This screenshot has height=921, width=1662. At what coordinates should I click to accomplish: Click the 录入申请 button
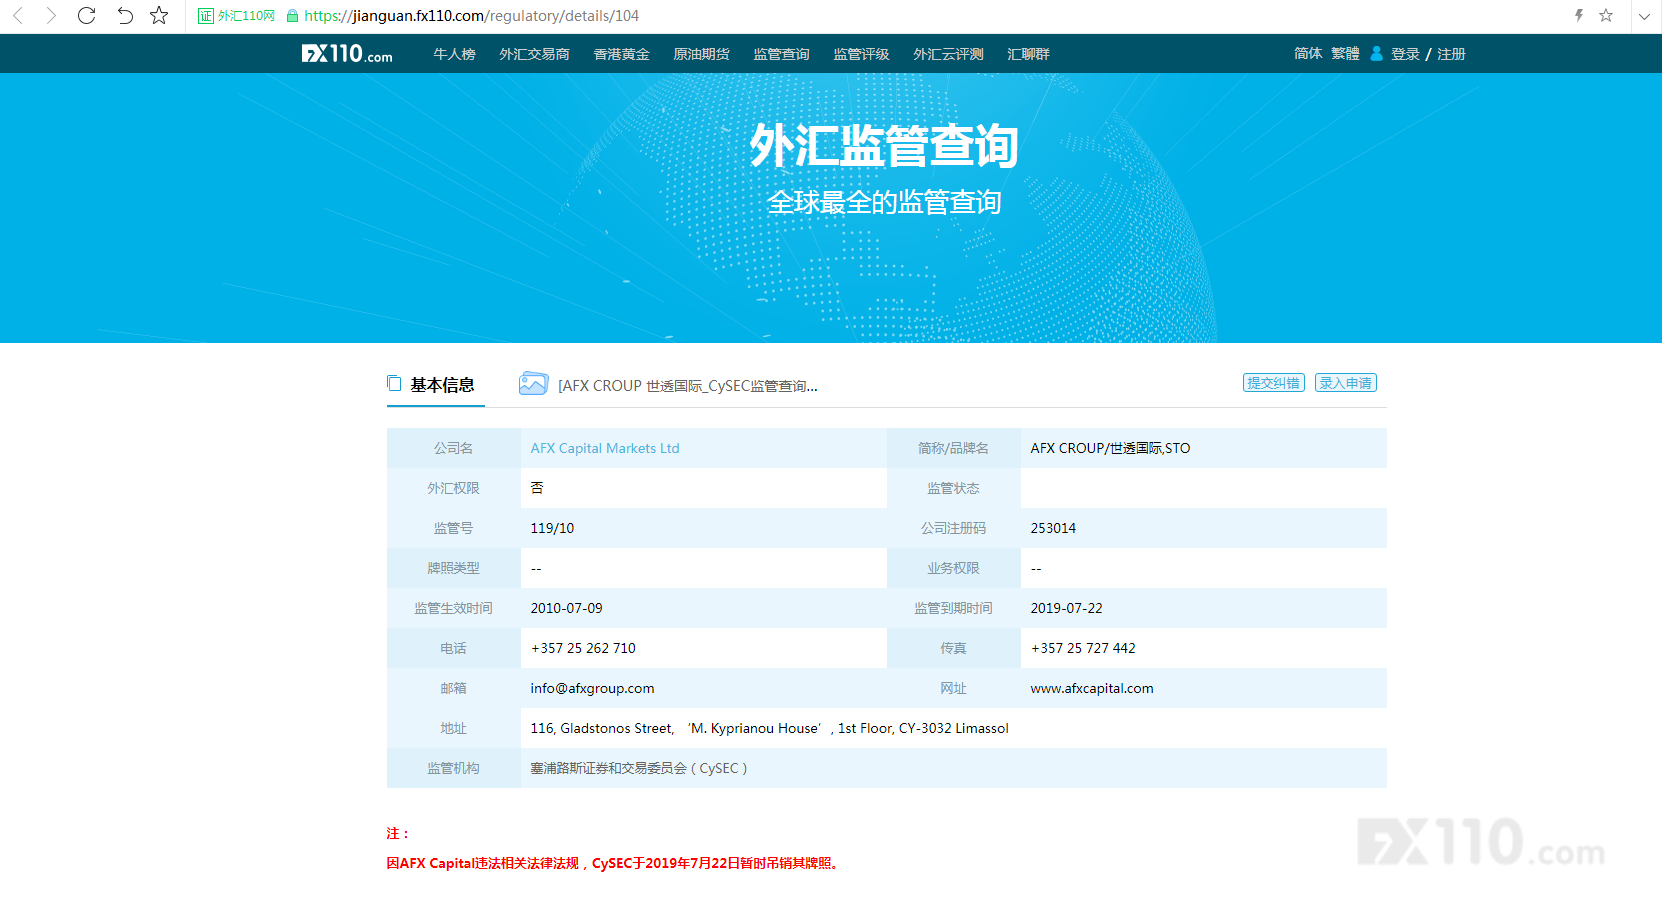pos(1346,383)
